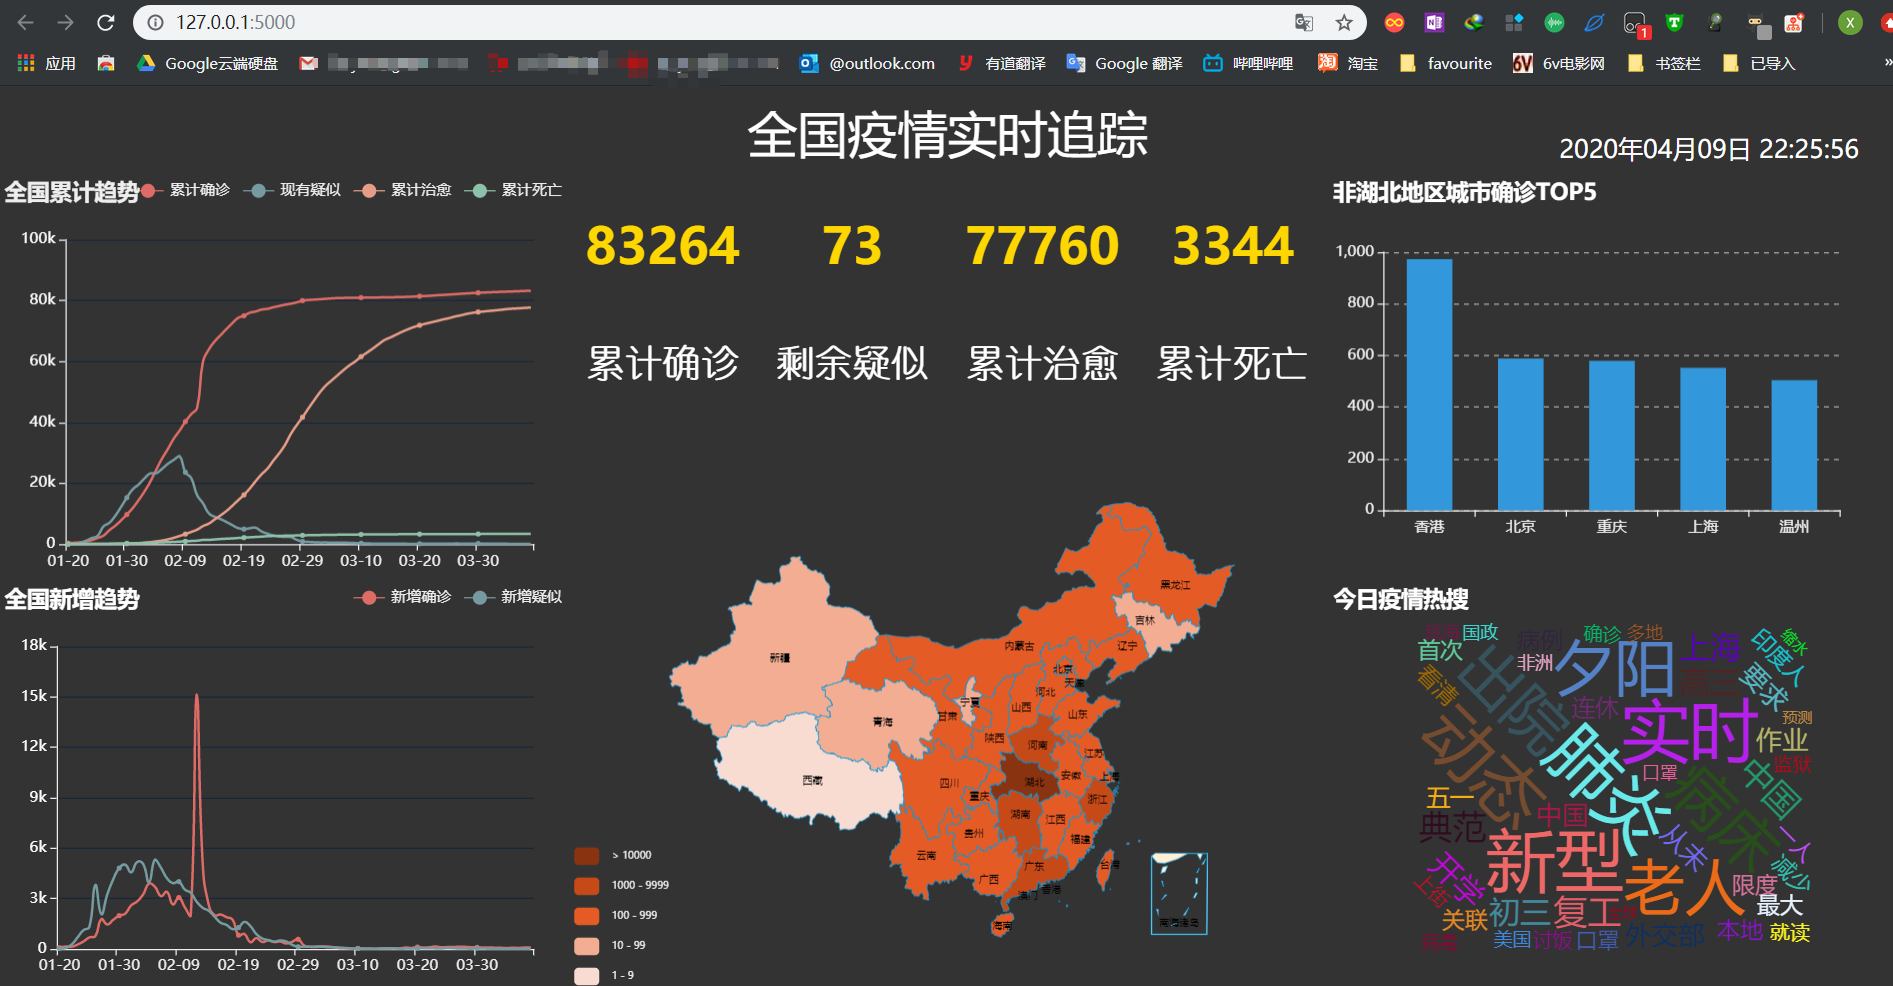Select the 1000 - 9999 map legend swatch

[x=587, y=886]
